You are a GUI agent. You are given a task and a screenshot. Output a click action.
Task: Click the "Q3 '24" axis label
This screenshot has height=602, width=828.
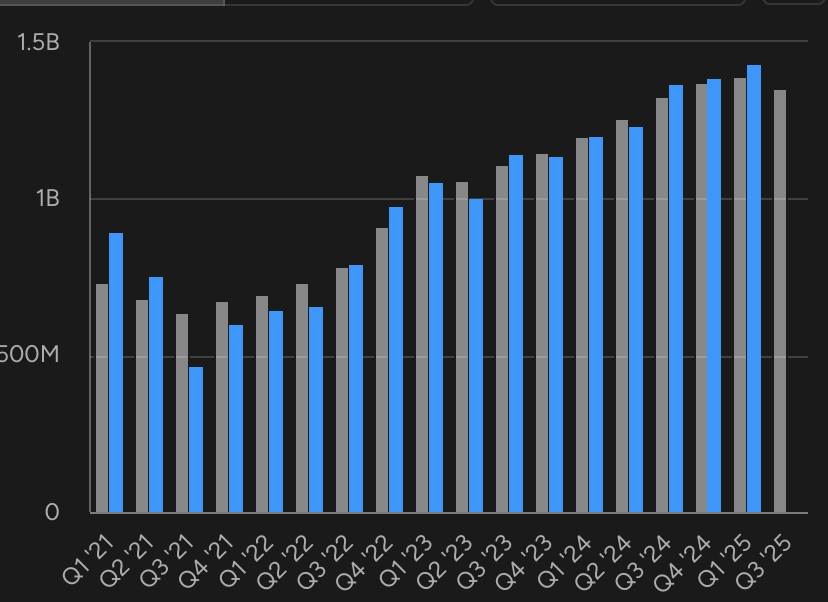click(645, 562)
